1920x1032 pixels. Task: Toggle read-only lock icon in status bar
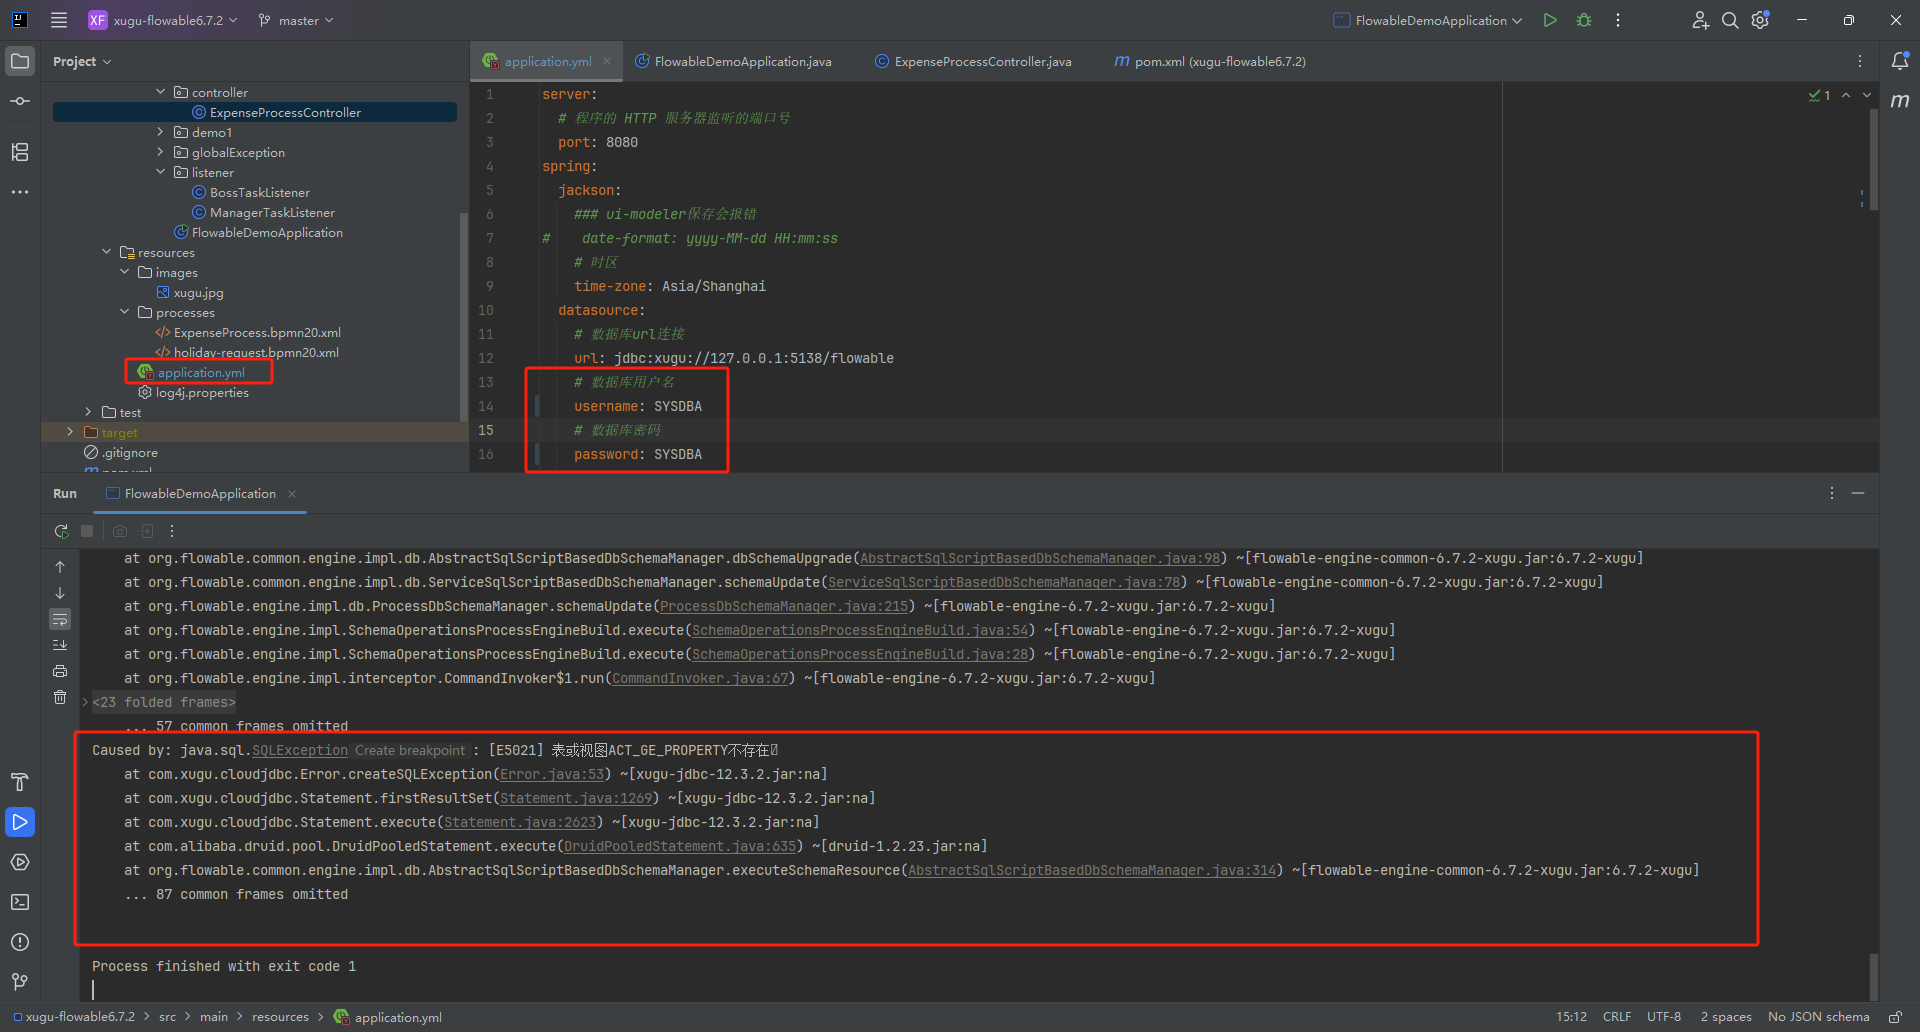[x=1895, y=1017]
